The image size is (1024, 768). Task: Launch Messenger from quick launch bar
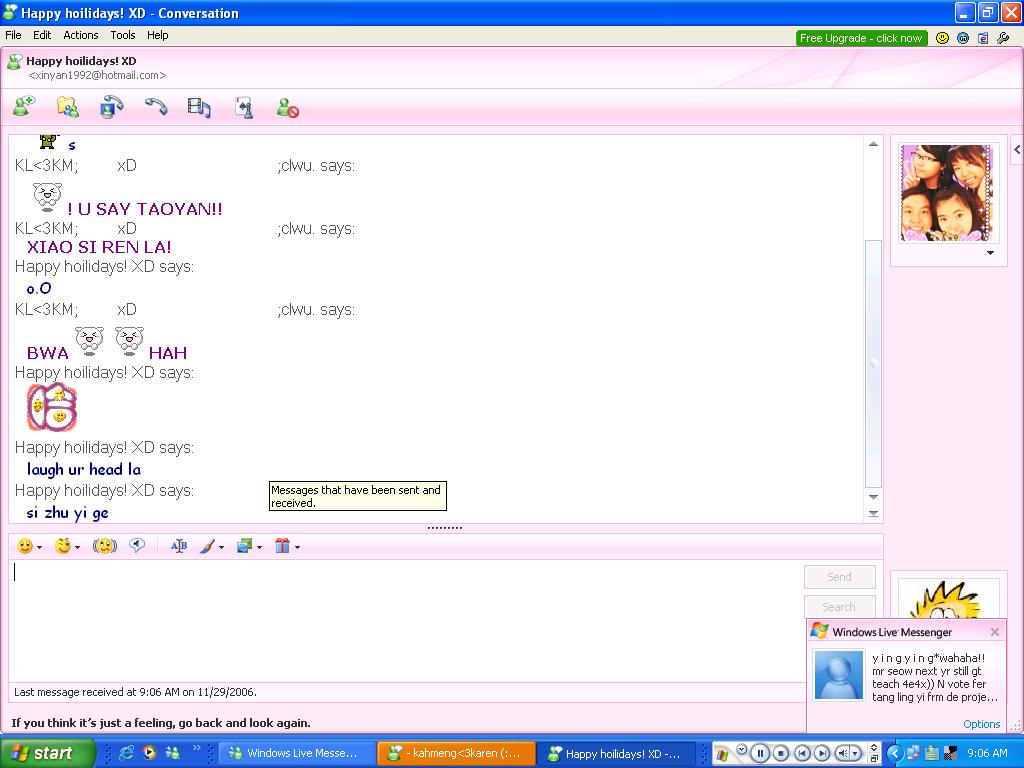point(173,753)
